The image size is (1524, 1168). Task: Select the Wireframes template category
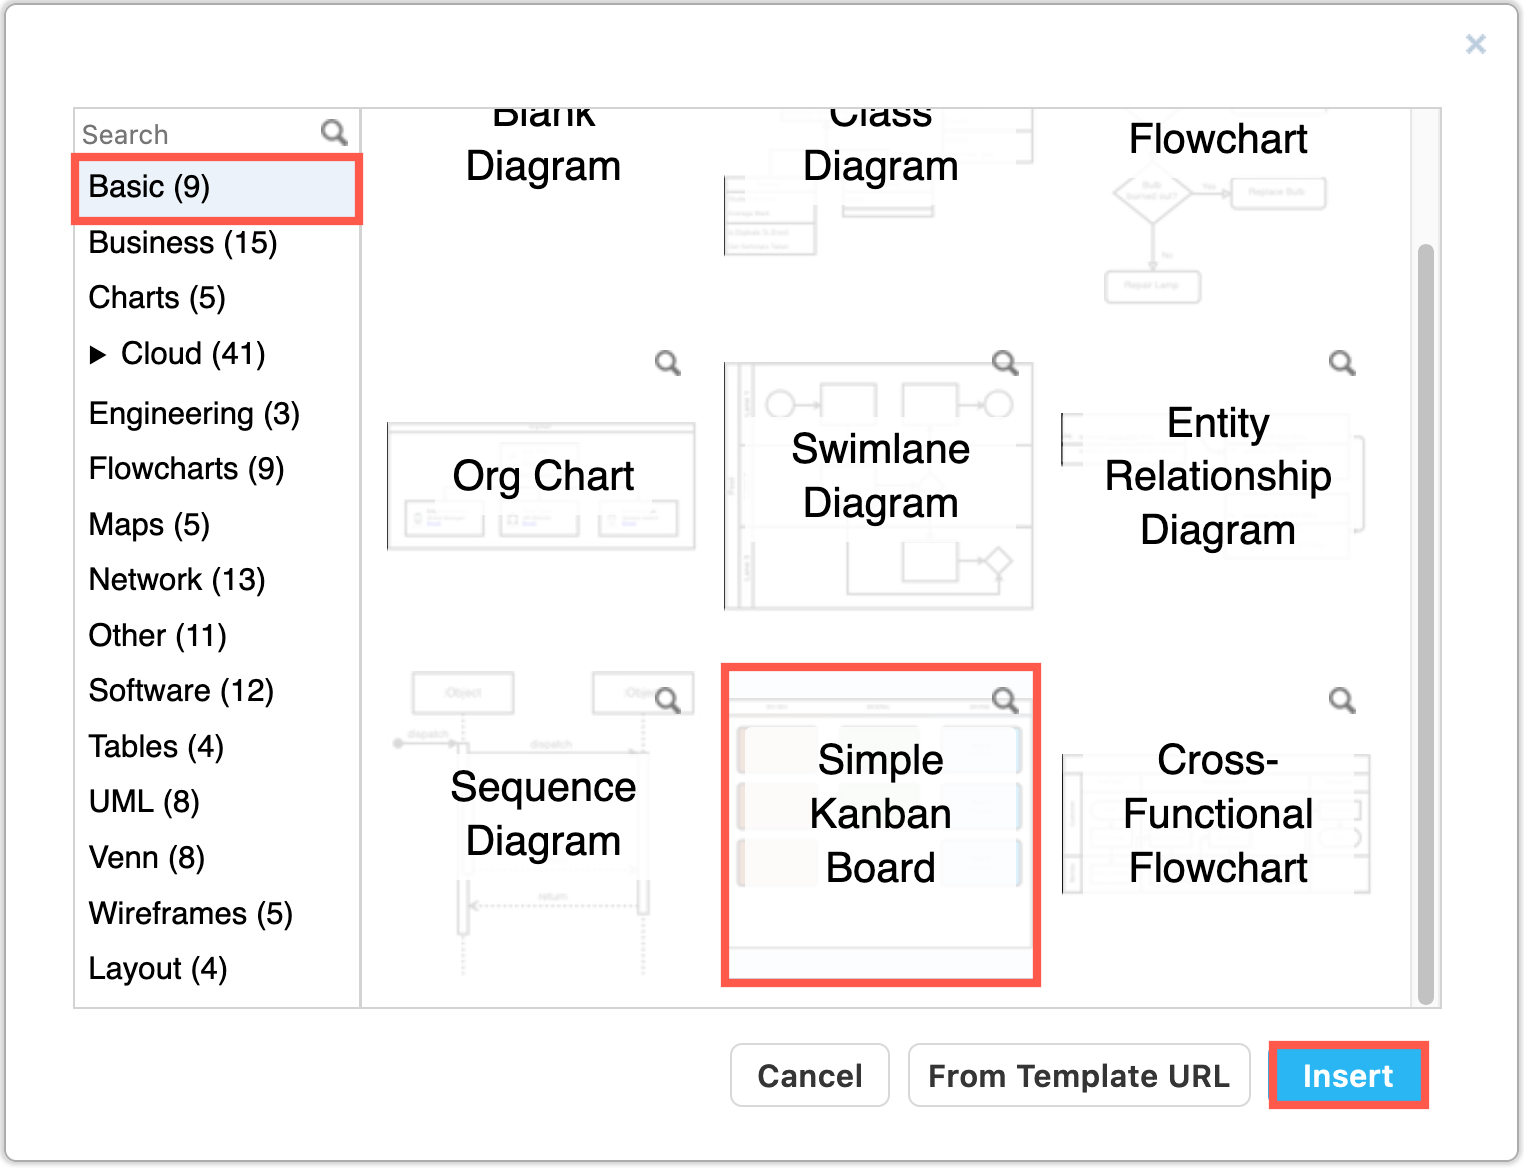pyautogui.click(x=190, y=913)
